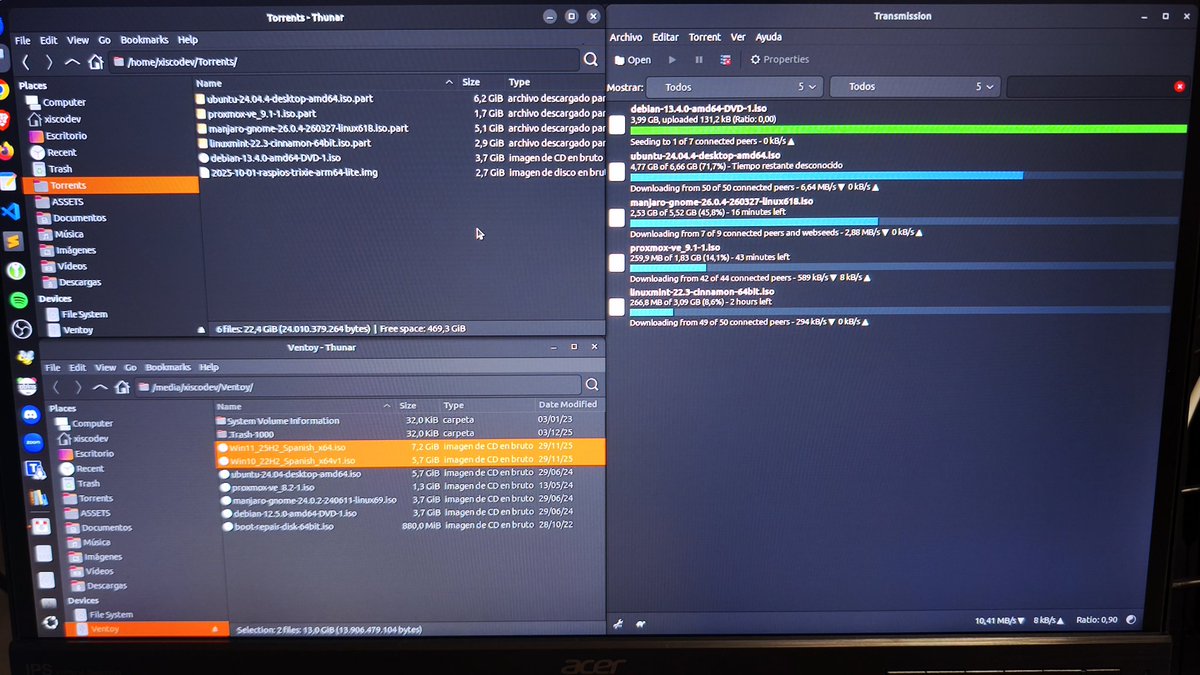Open the Go menu in Ventoy window
Screen dimensions: 1200x675
[x=130, y=368]
